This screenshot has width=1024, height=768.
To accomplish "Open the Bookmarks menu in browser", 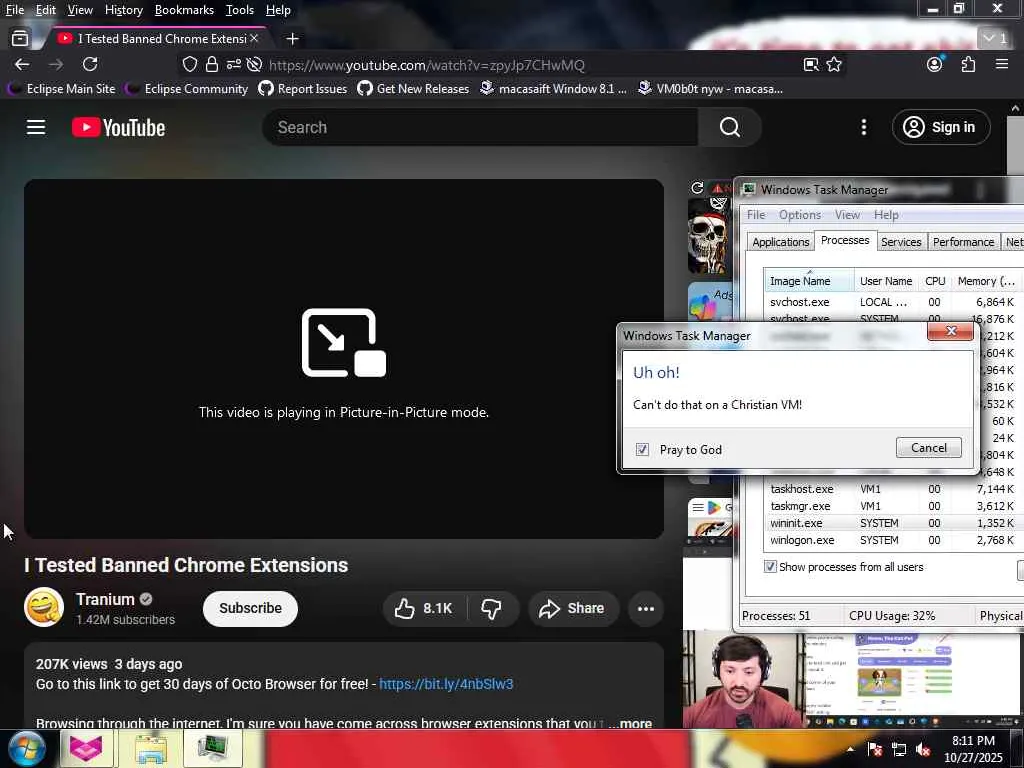I will point(184,10).
